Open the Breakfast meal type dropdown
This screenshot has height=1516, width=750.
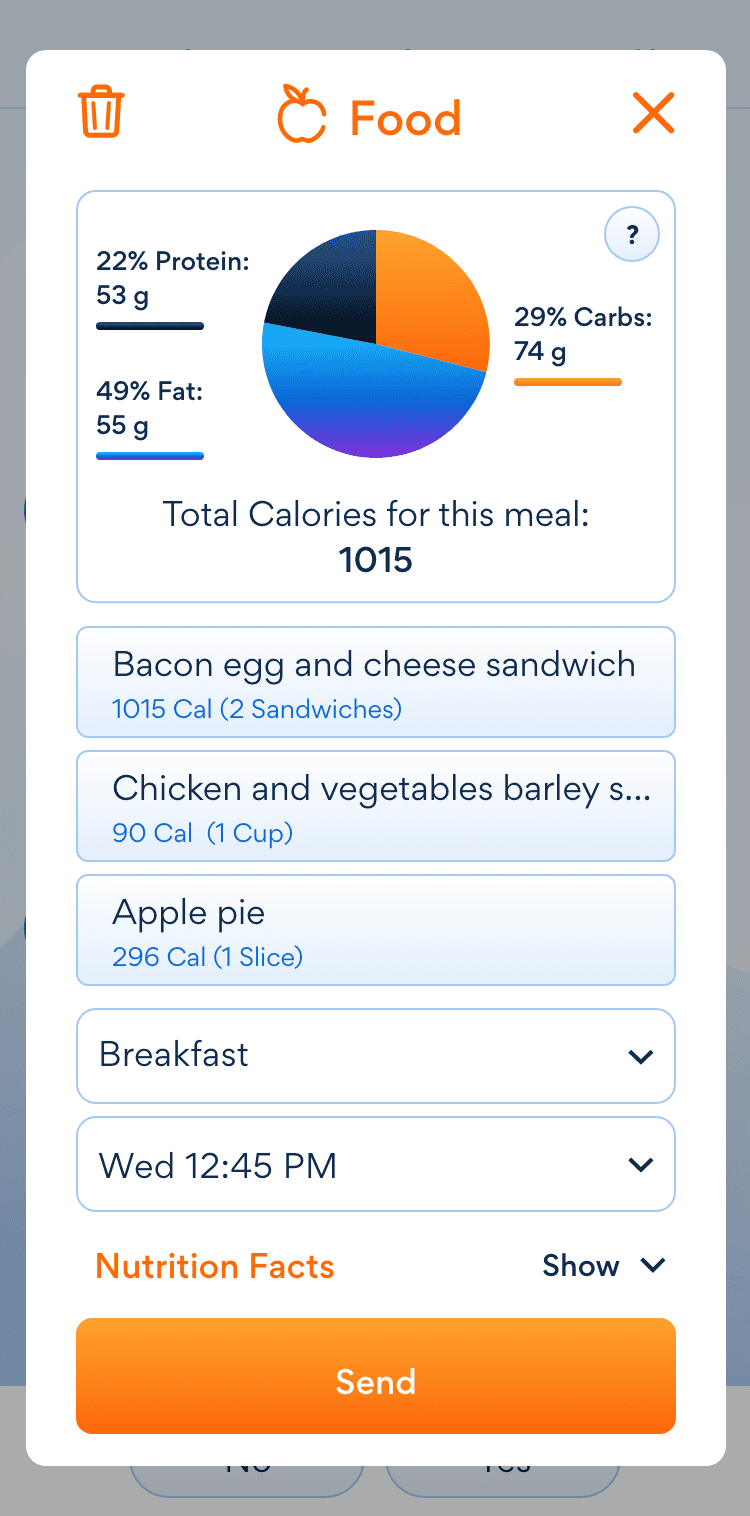tap(376, 1056)
